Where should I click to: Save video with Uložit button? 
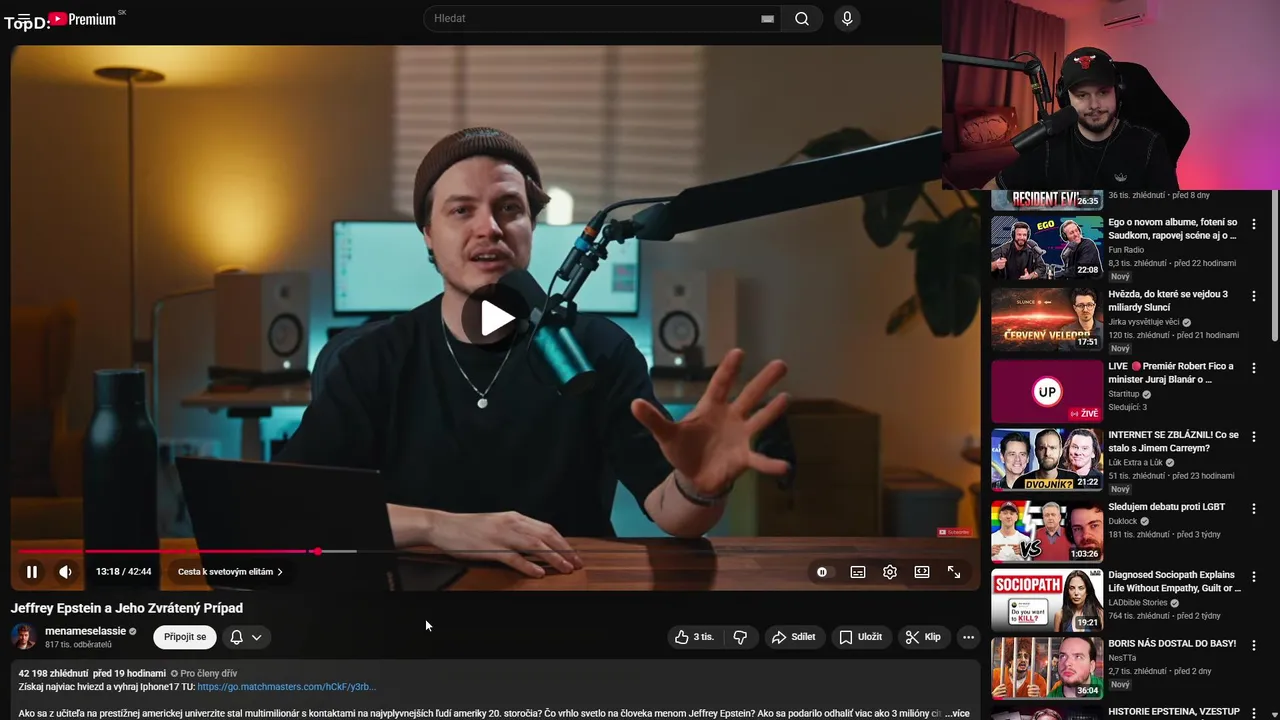[861, 637]
